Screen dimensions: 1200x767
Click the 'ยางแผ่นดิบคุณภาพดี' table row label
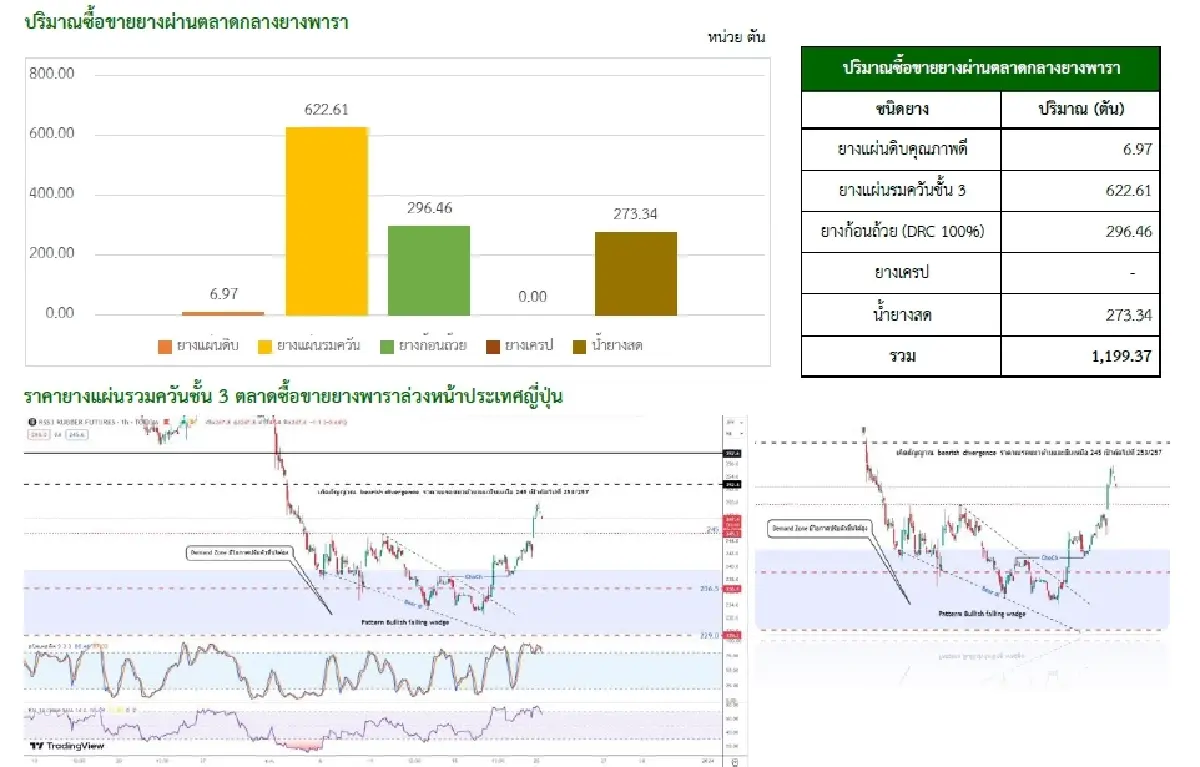902,149
